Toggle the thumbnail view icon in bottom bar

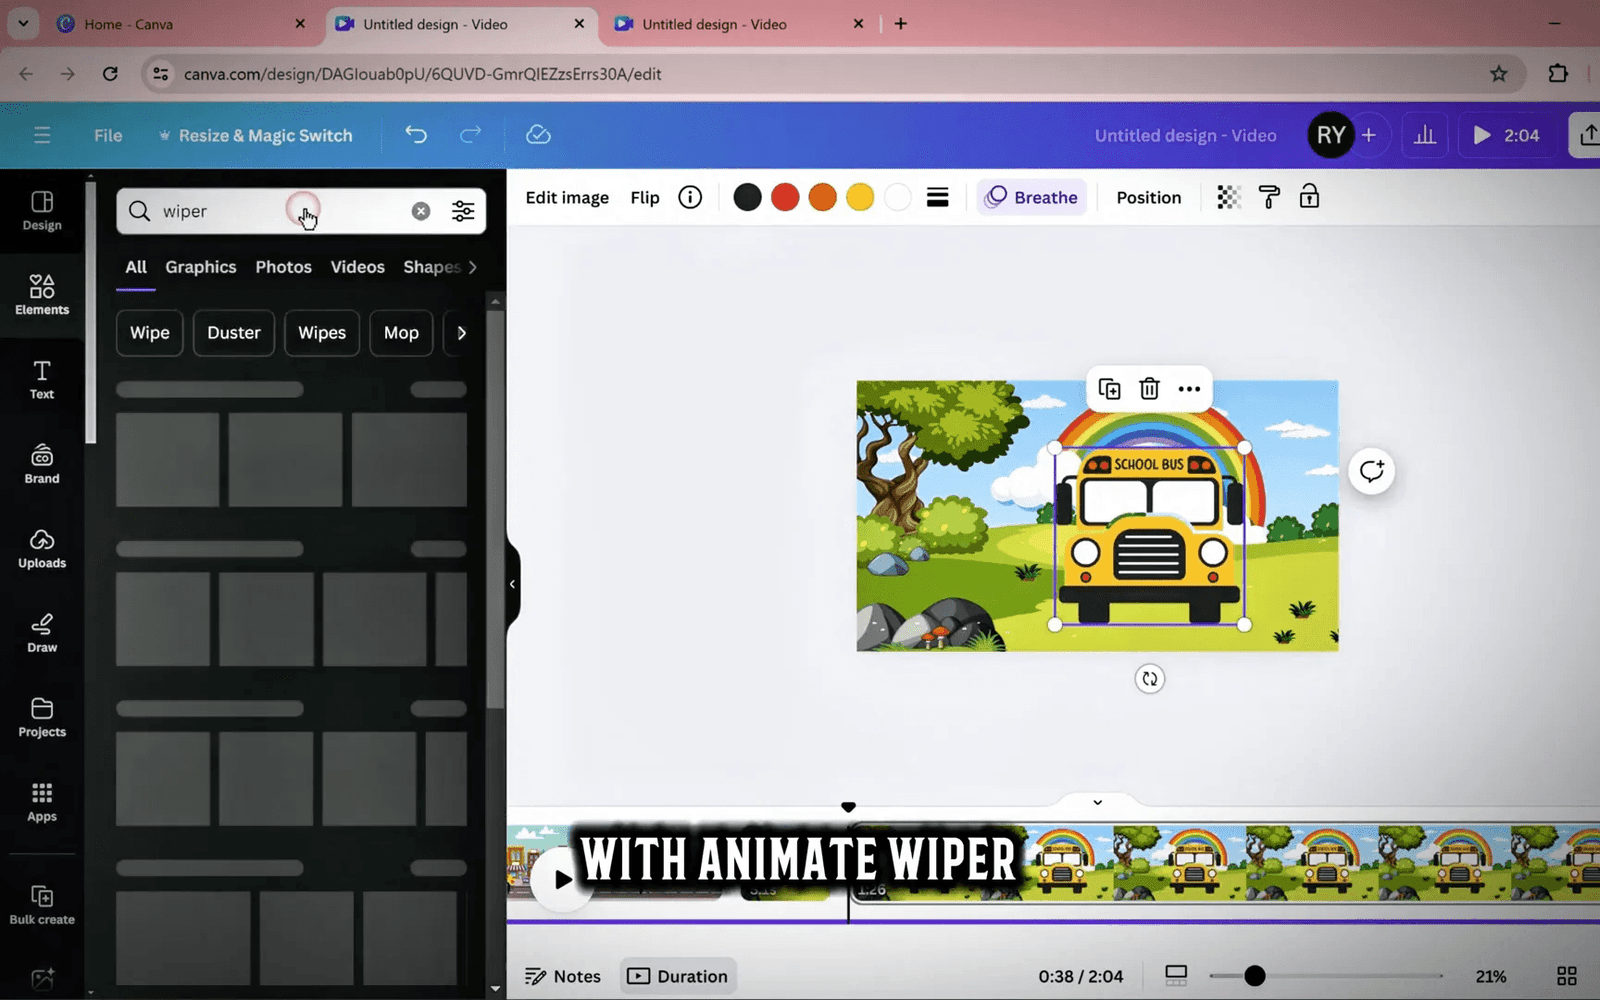1176,976
